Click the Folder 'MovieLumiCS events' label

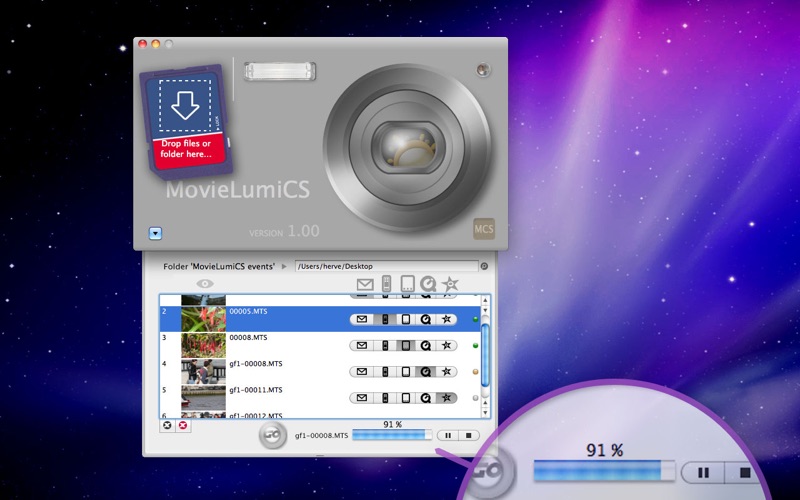point(219,266)
